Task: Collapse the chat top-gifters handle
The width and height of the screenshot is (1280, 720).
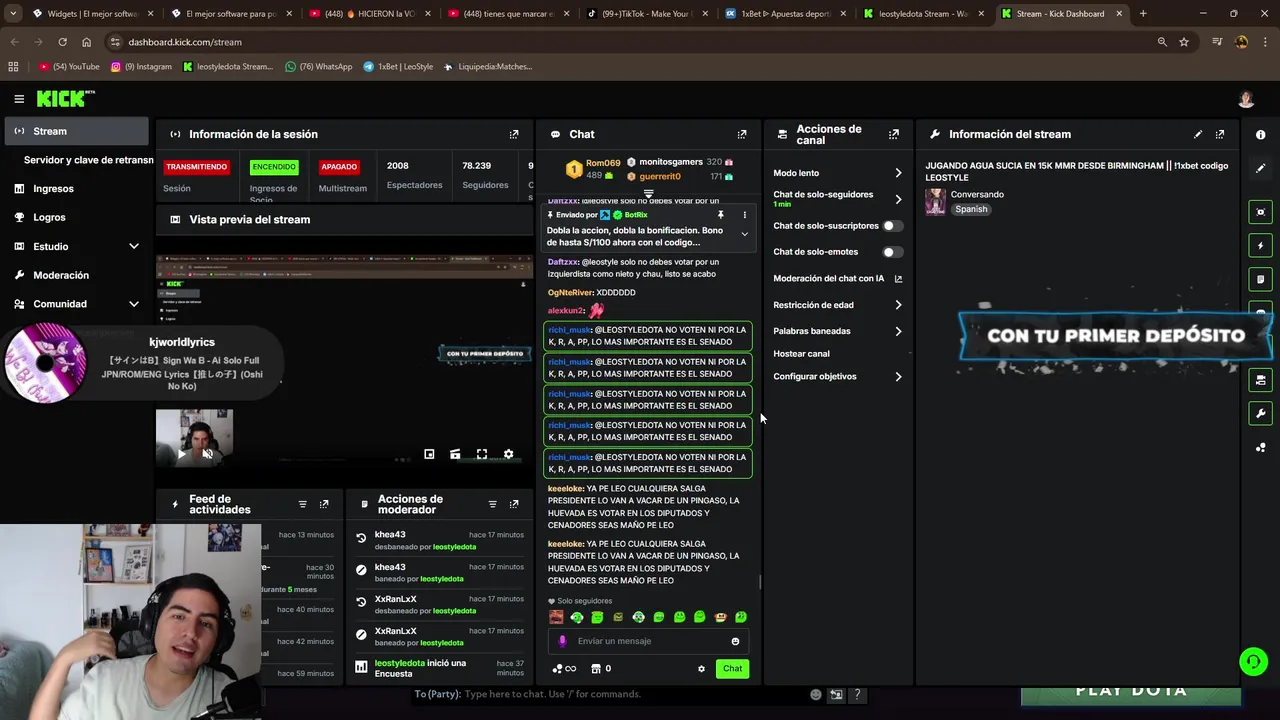Action: [x=648, y=193]
